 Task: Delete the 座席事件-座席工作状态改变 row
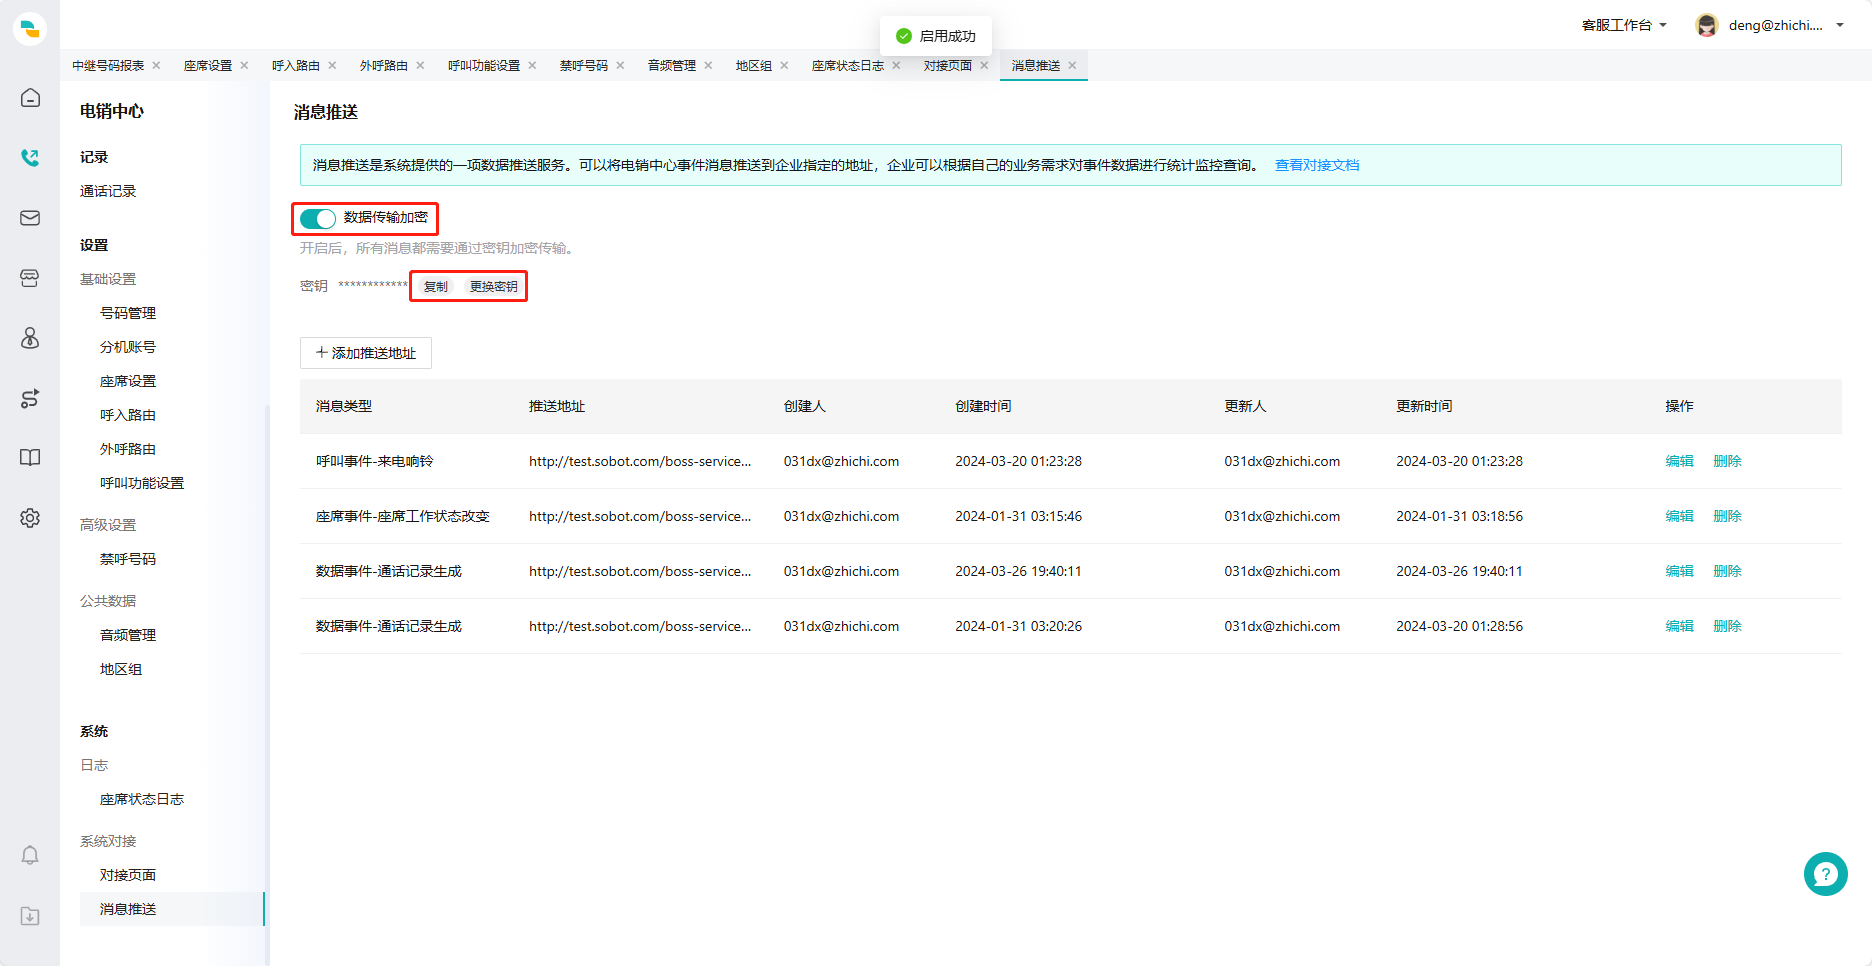(1727, 516)
